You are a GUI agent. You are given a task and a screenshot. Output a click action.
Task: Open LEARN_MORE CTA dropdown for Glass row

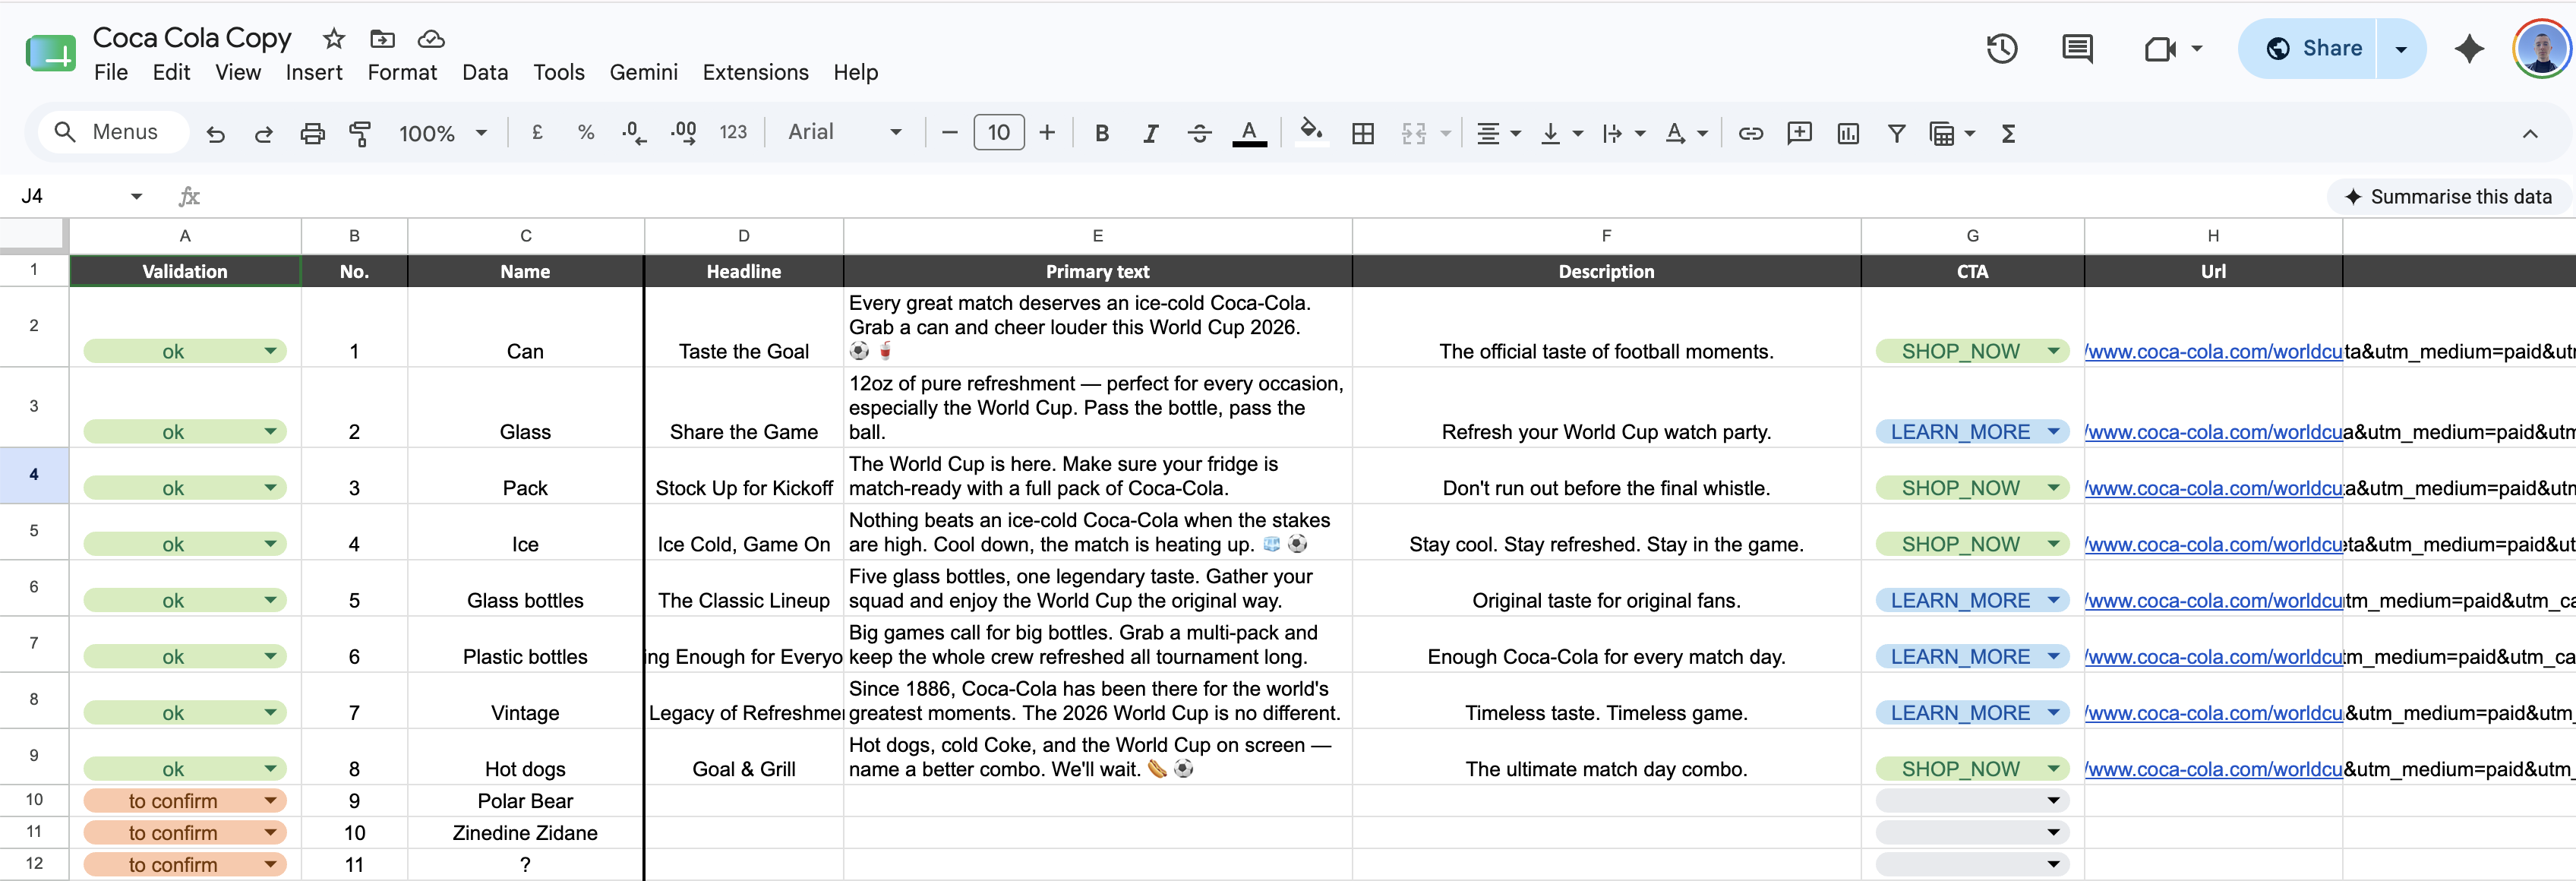pos(2053,432)
